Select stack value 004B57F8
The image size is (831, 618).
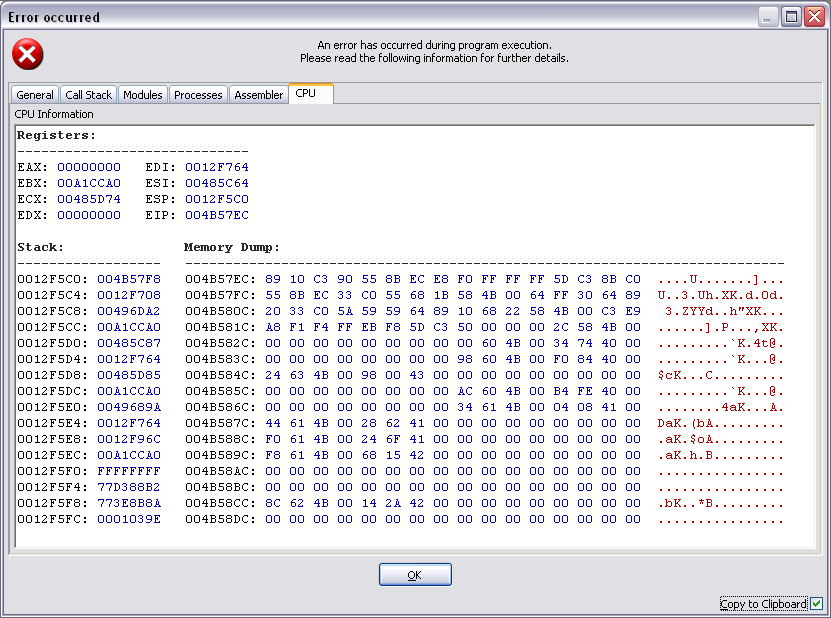129,279
